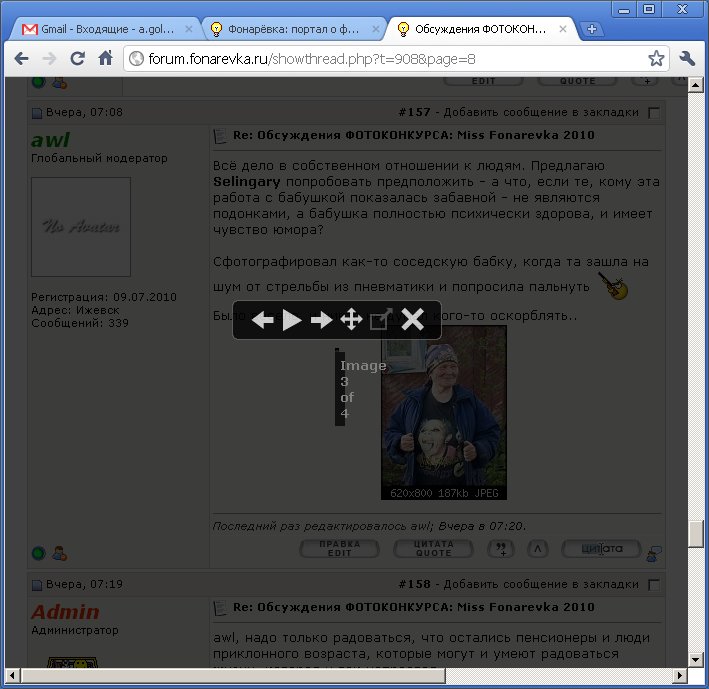Click horizontal scrollbar left arrow

[12, 676]
